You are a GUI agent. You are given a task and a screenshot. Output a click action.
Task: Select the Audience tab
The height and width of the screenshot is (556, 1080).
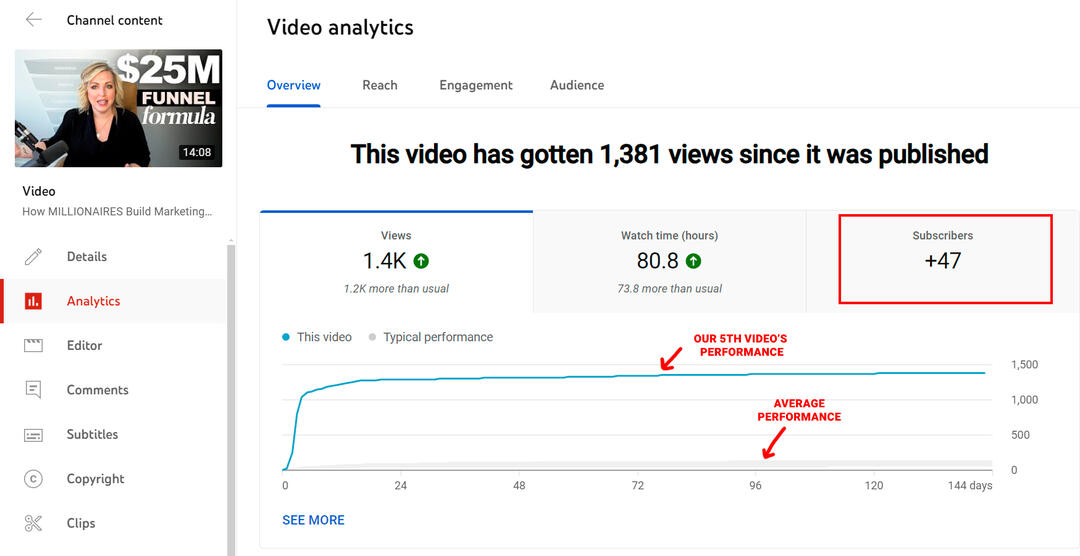coord(577,85)
